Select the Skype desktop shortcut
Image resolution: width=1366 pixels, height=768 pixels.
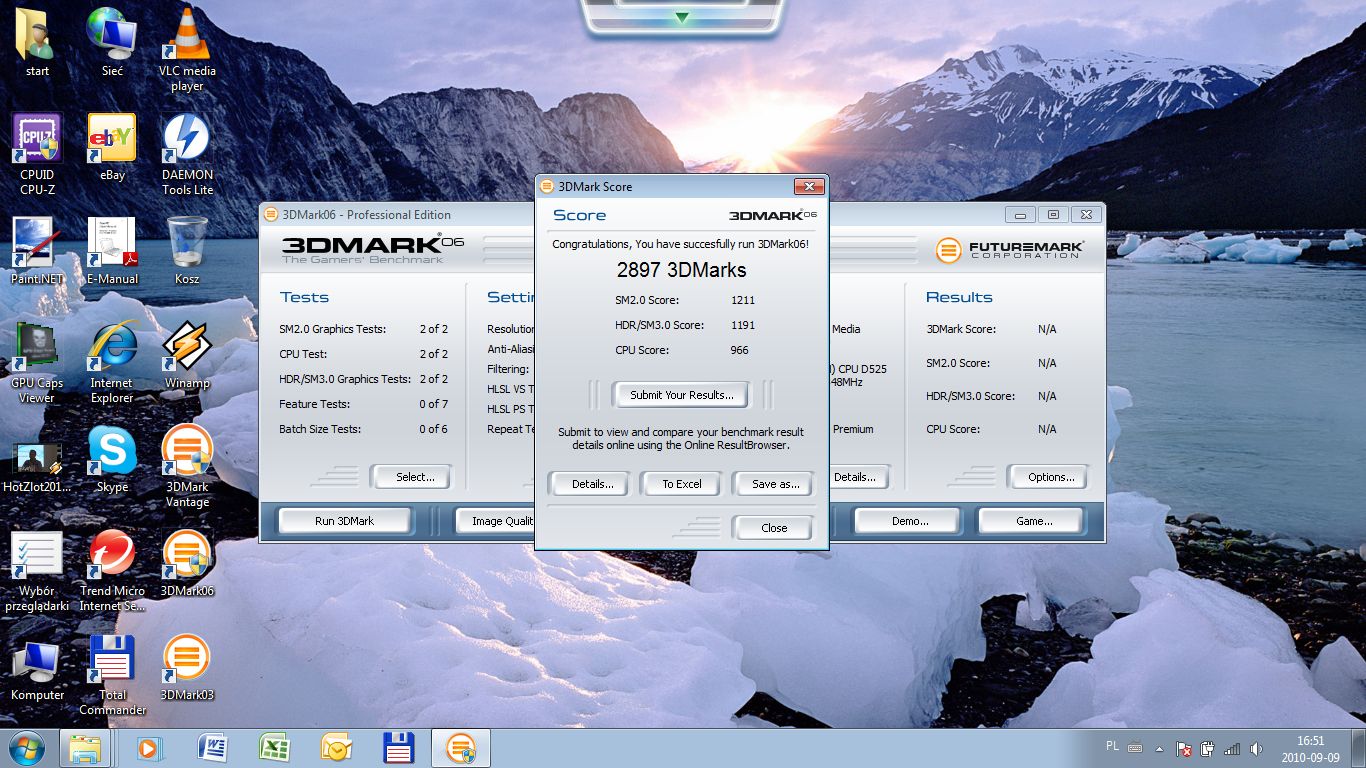coord(112,459)
